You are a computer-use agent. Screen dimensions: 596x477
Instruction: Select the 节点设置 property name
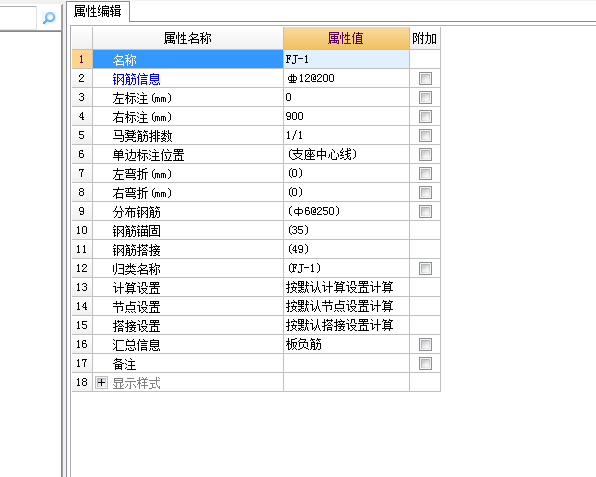[136, 307]
